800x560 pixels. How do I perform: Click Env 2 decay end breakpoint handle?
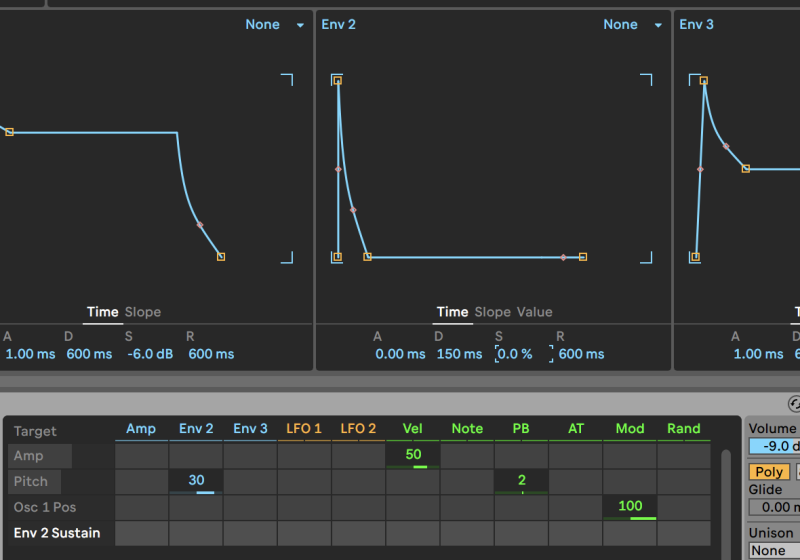pyautogui.click(x=367, y=257)
